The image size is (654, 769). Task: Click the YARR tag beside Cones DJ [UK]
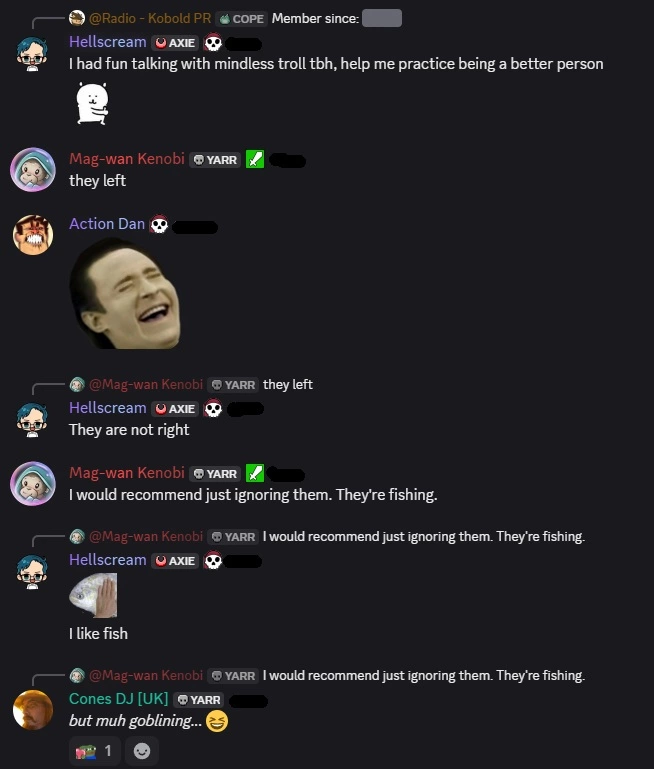pos(199,700)
